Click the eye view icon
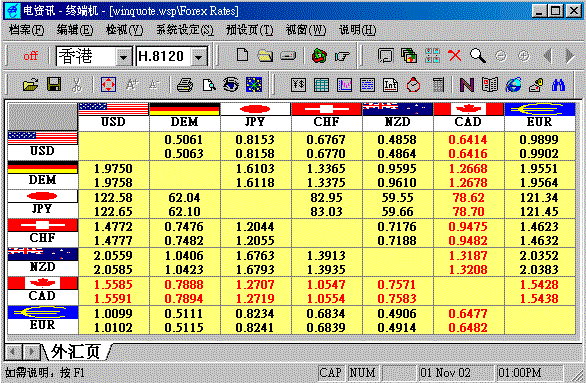586x383 pixels. click(231, 84)
